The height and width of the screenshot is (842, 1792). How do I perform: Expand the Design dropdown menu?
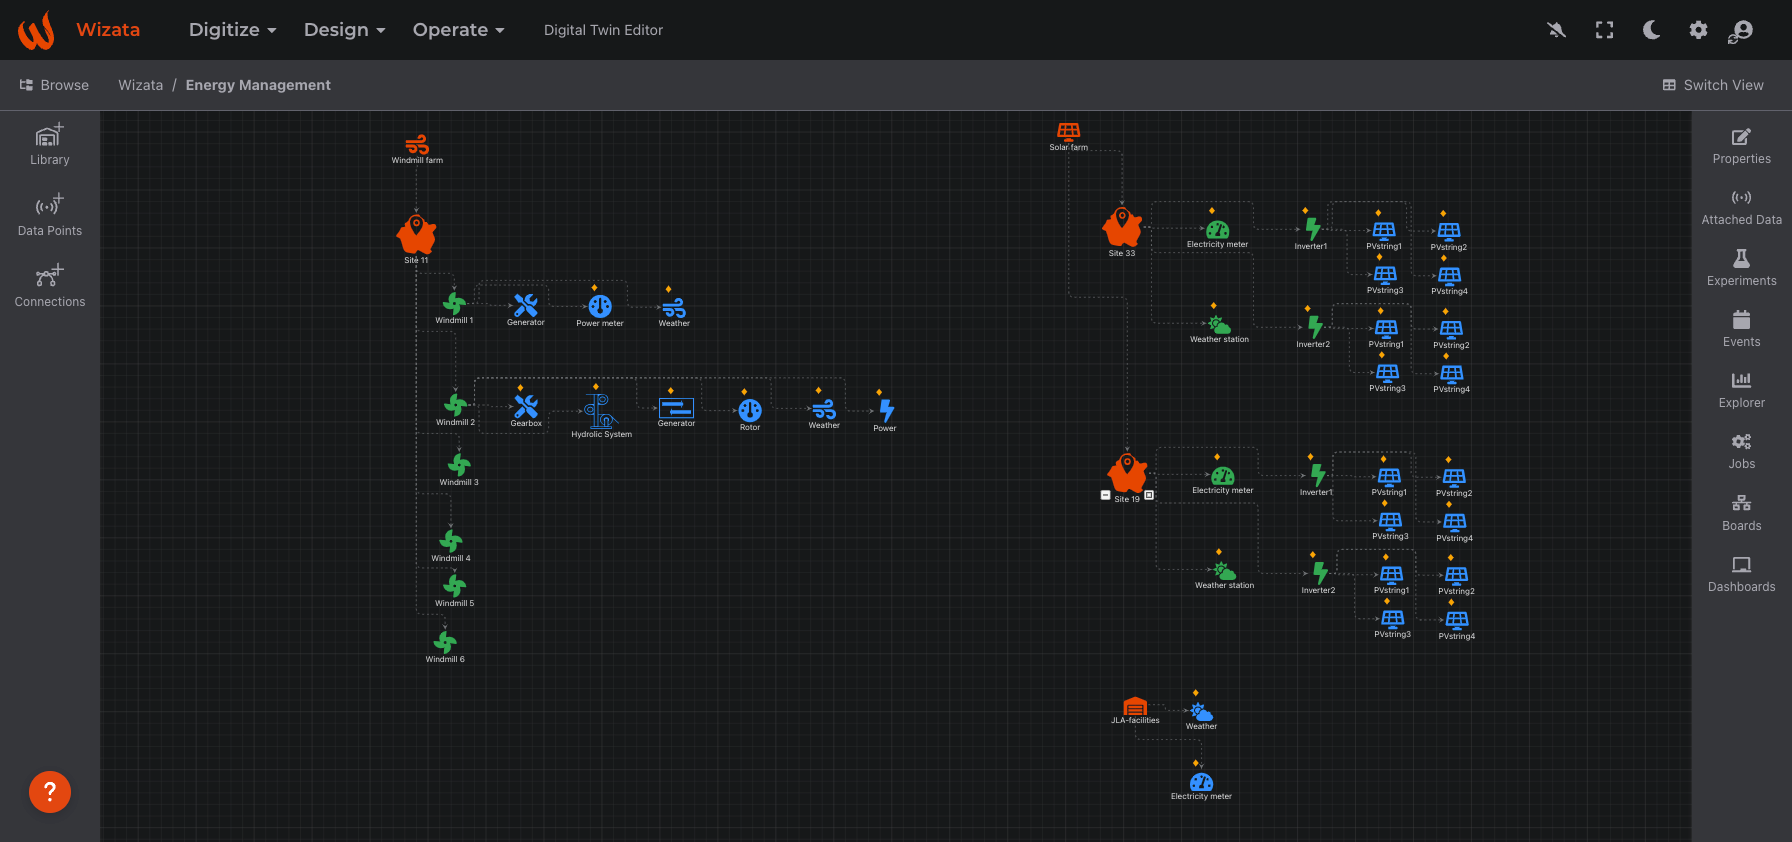pos(344,30)
